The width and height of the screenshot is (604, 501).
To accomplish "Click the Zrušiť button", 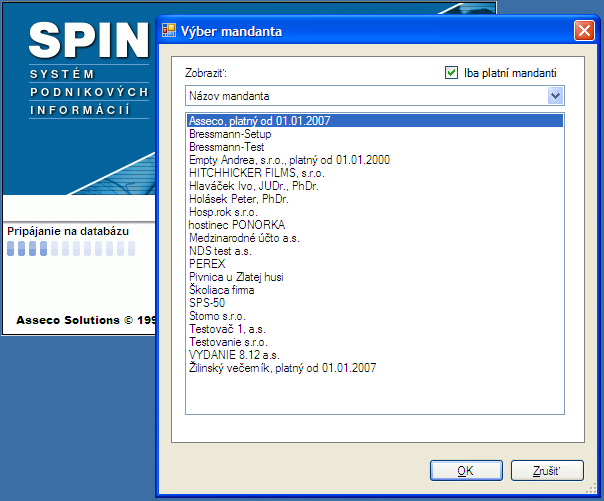I will coord(547,470).
